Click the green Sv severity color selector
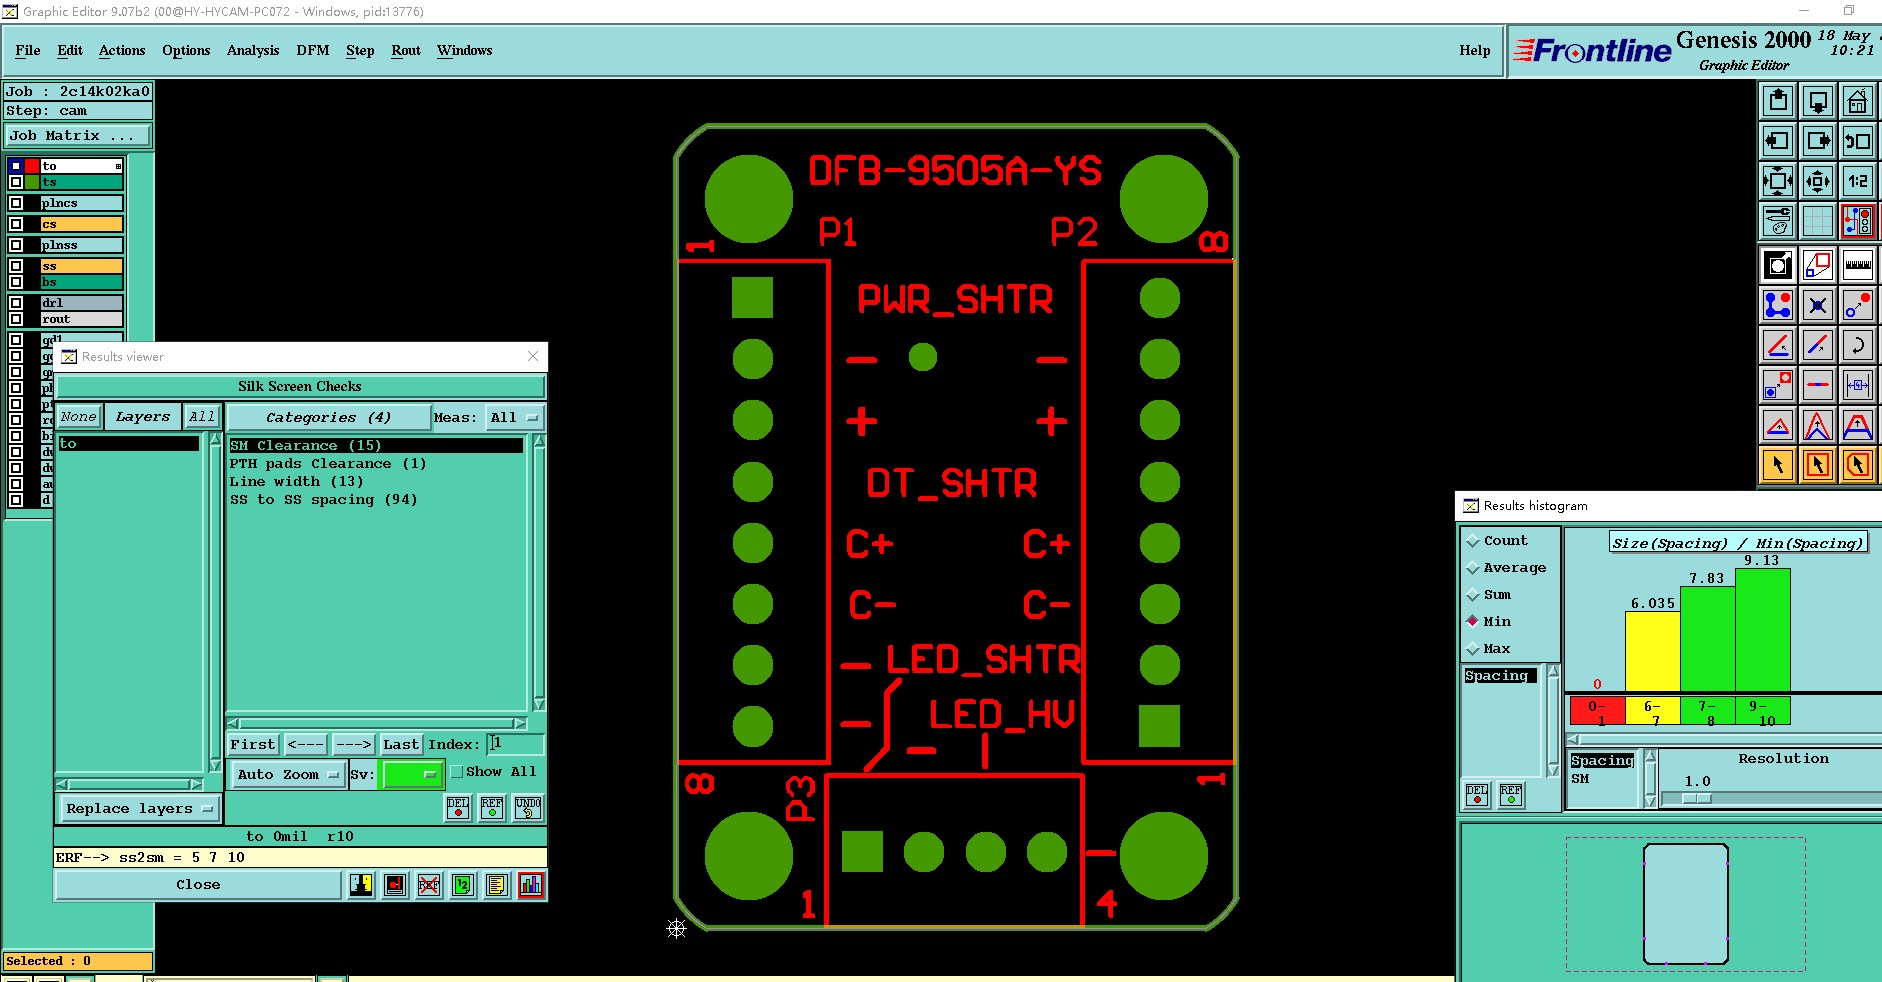Screen dimensions: 1882x982 click(412, 774)
